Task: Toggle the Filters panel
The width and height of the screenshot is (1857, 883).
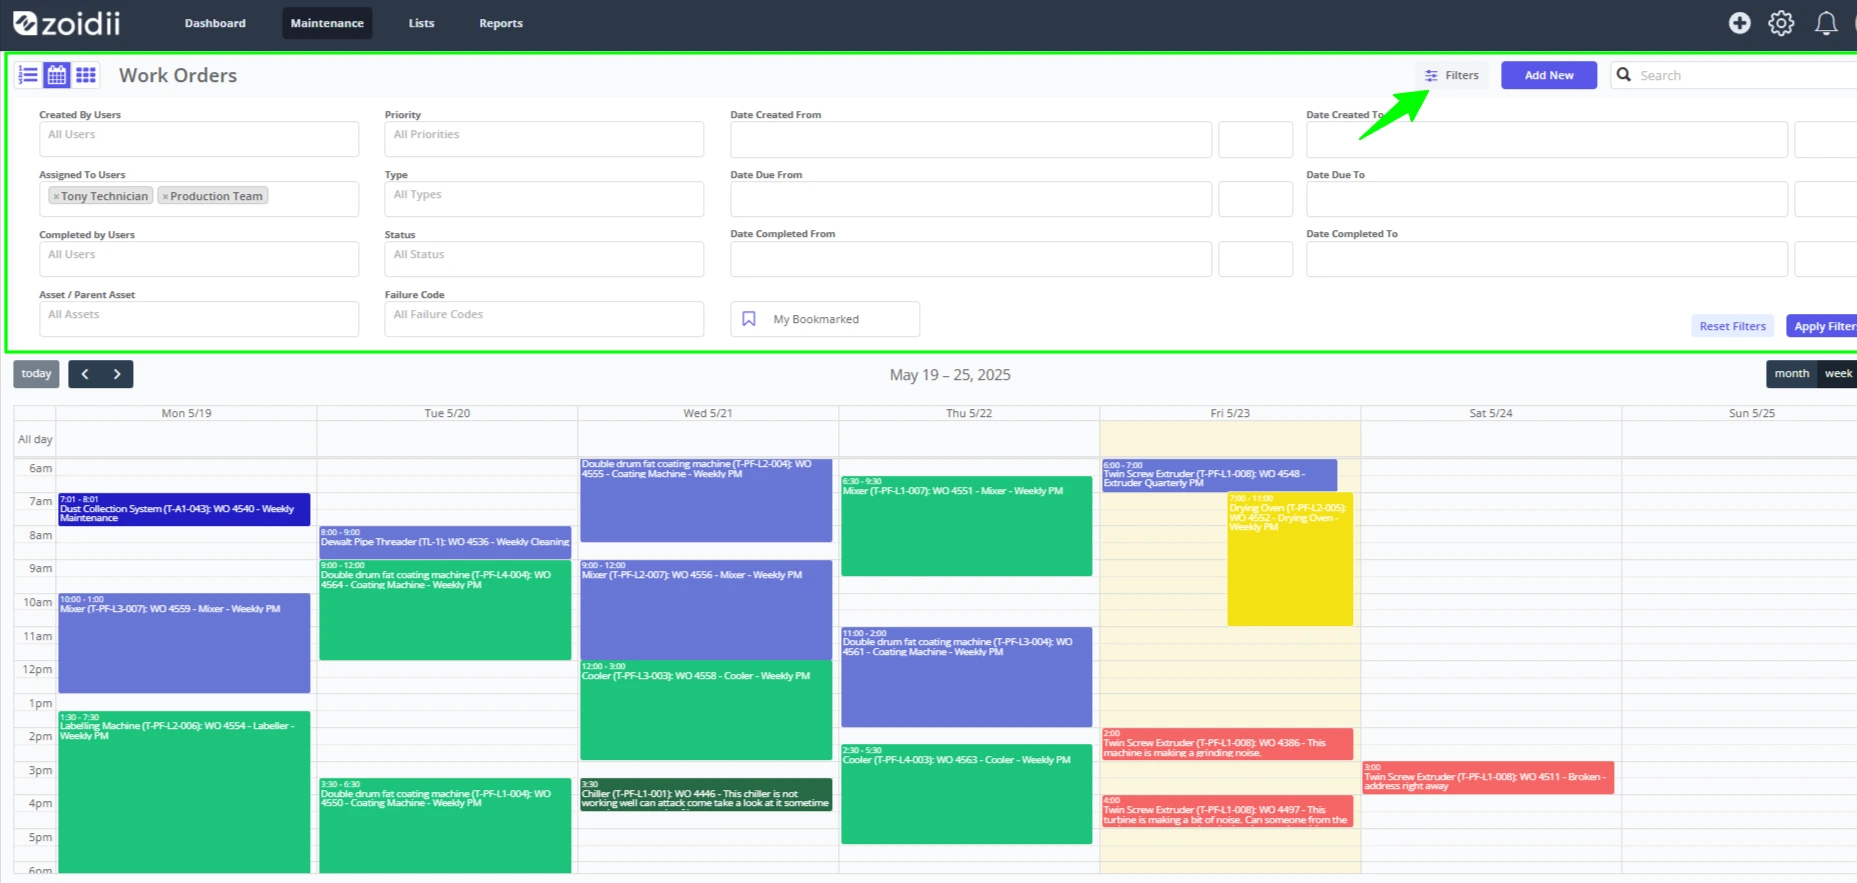Action: pos(1452,75)
